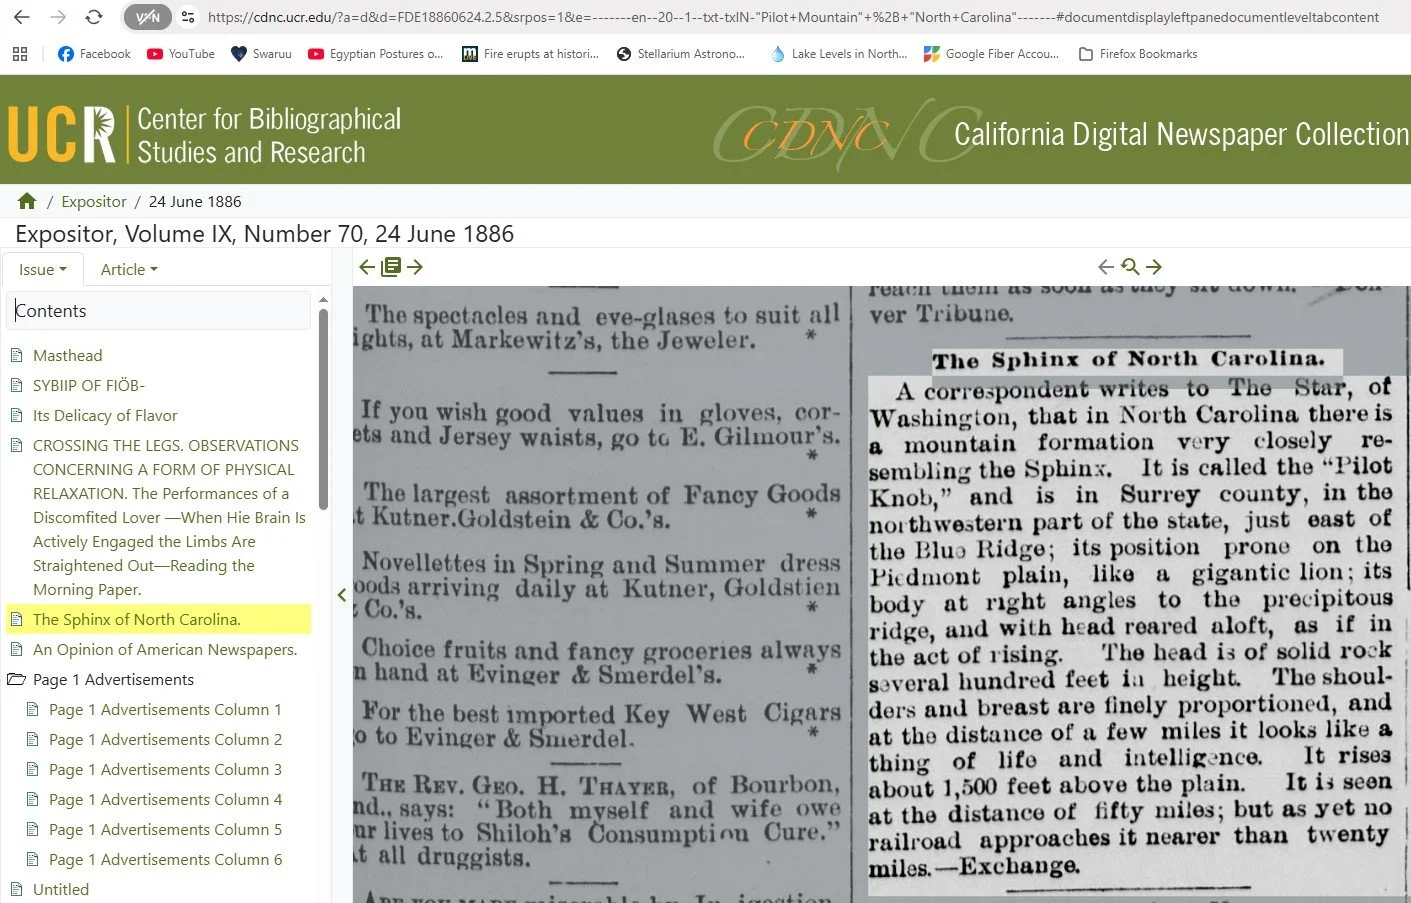This screenshot has width=1411, height=903.
Task: Open the apps grid icon in bookmarks bar
Action: [x=20, y=54]
